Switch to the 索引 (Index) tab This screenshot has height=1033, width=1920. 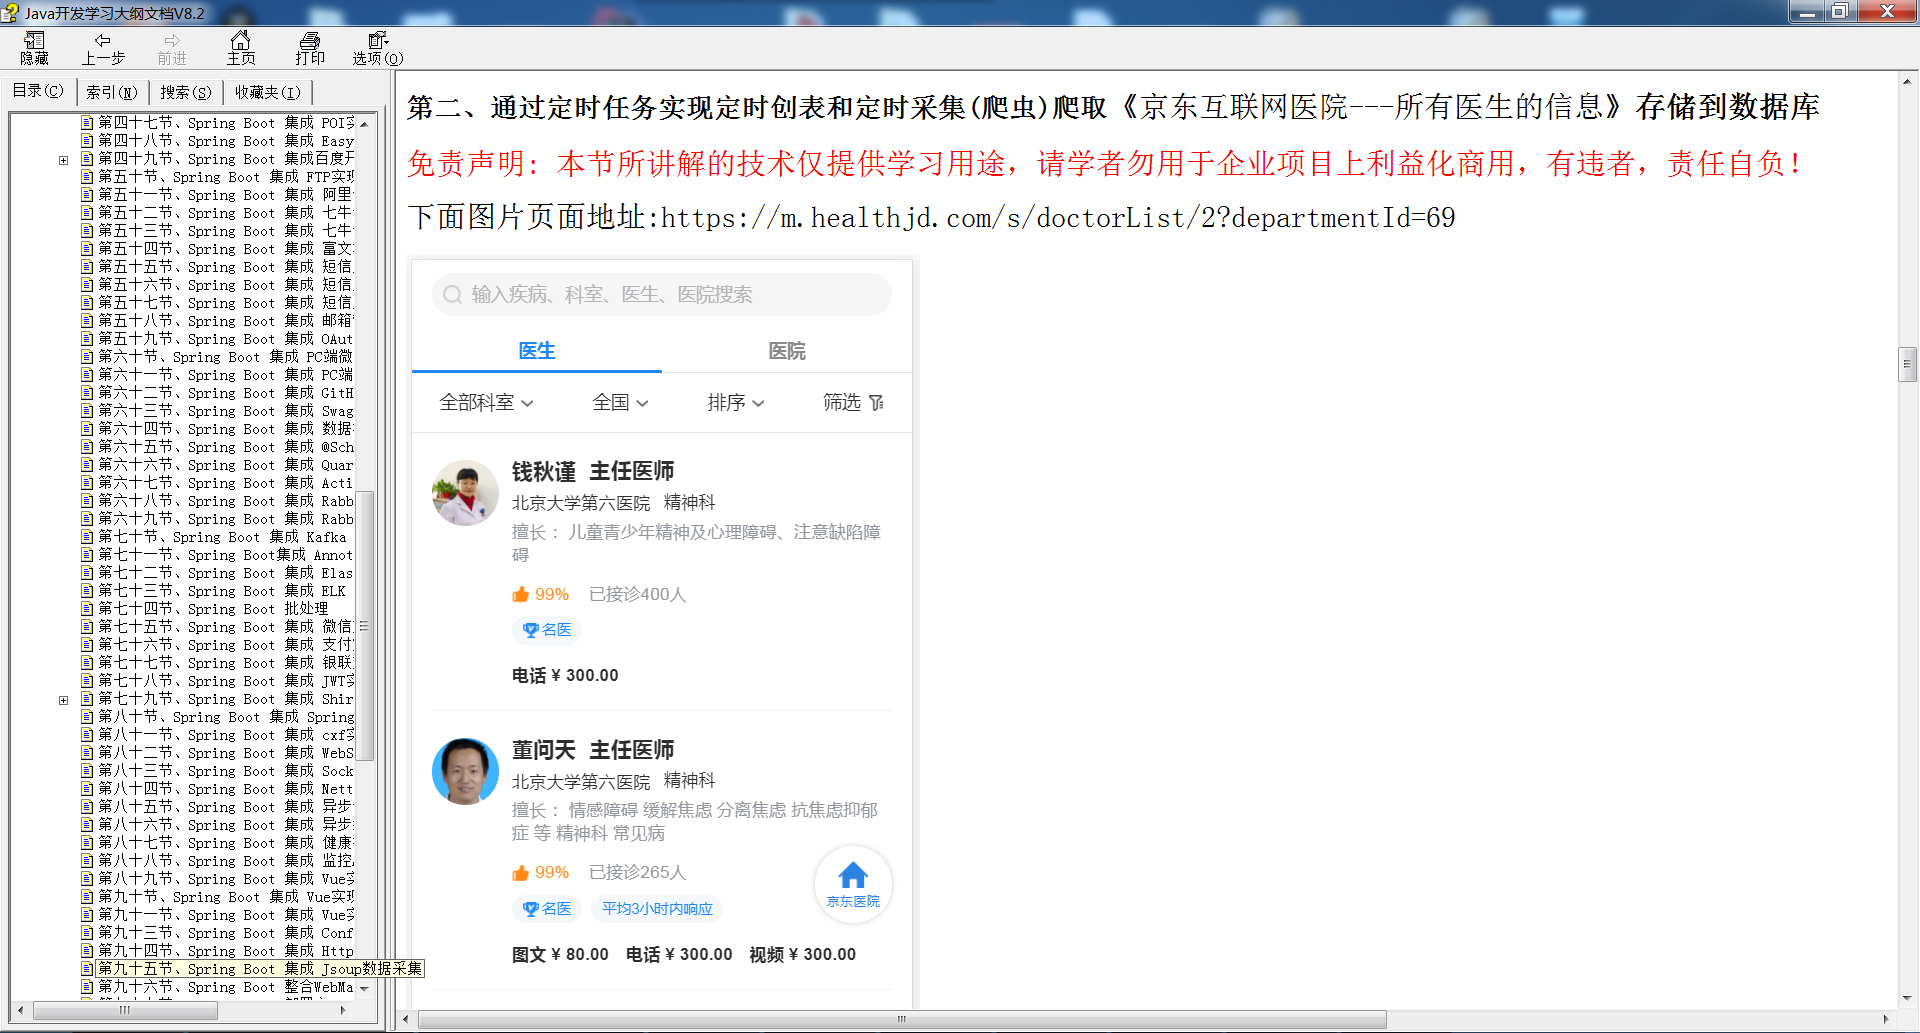click(x=111, y=92)
